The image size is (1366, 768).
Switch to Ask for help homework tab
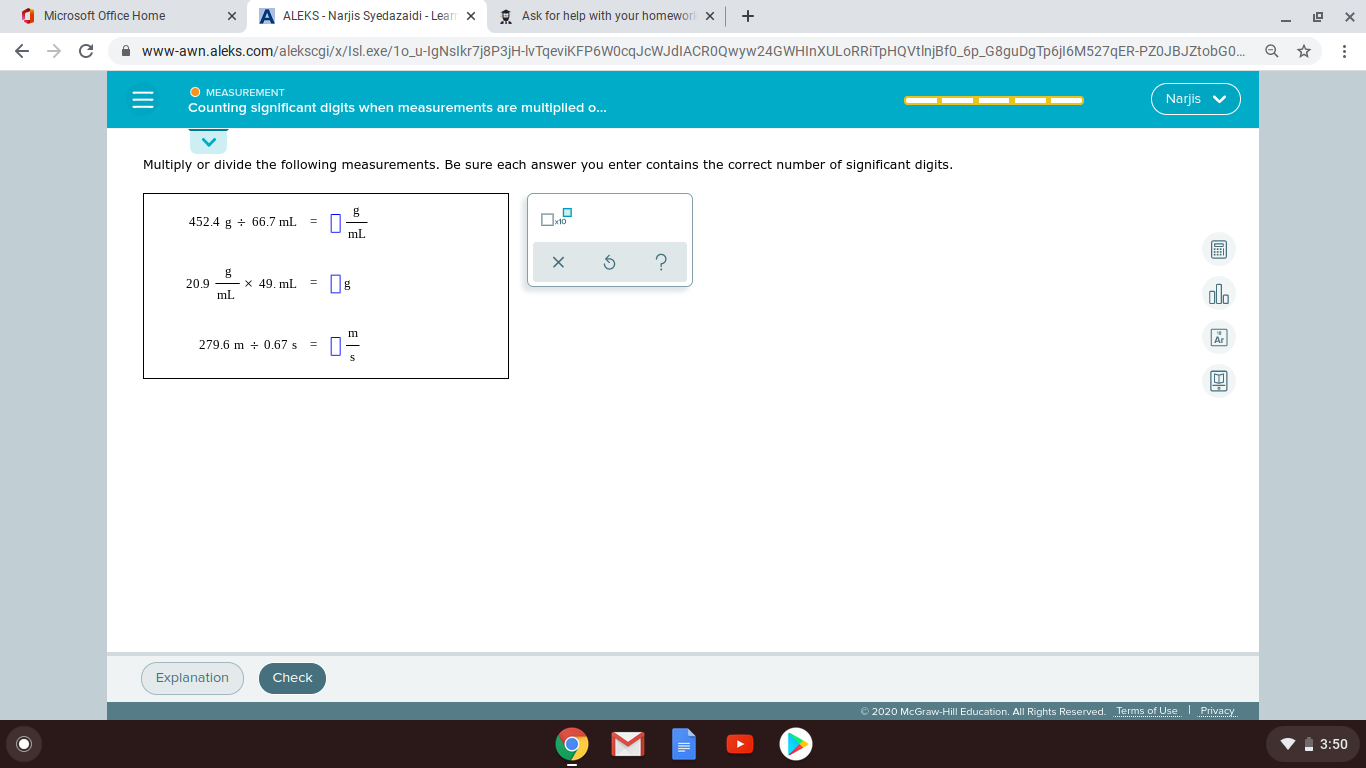(607, 16)
